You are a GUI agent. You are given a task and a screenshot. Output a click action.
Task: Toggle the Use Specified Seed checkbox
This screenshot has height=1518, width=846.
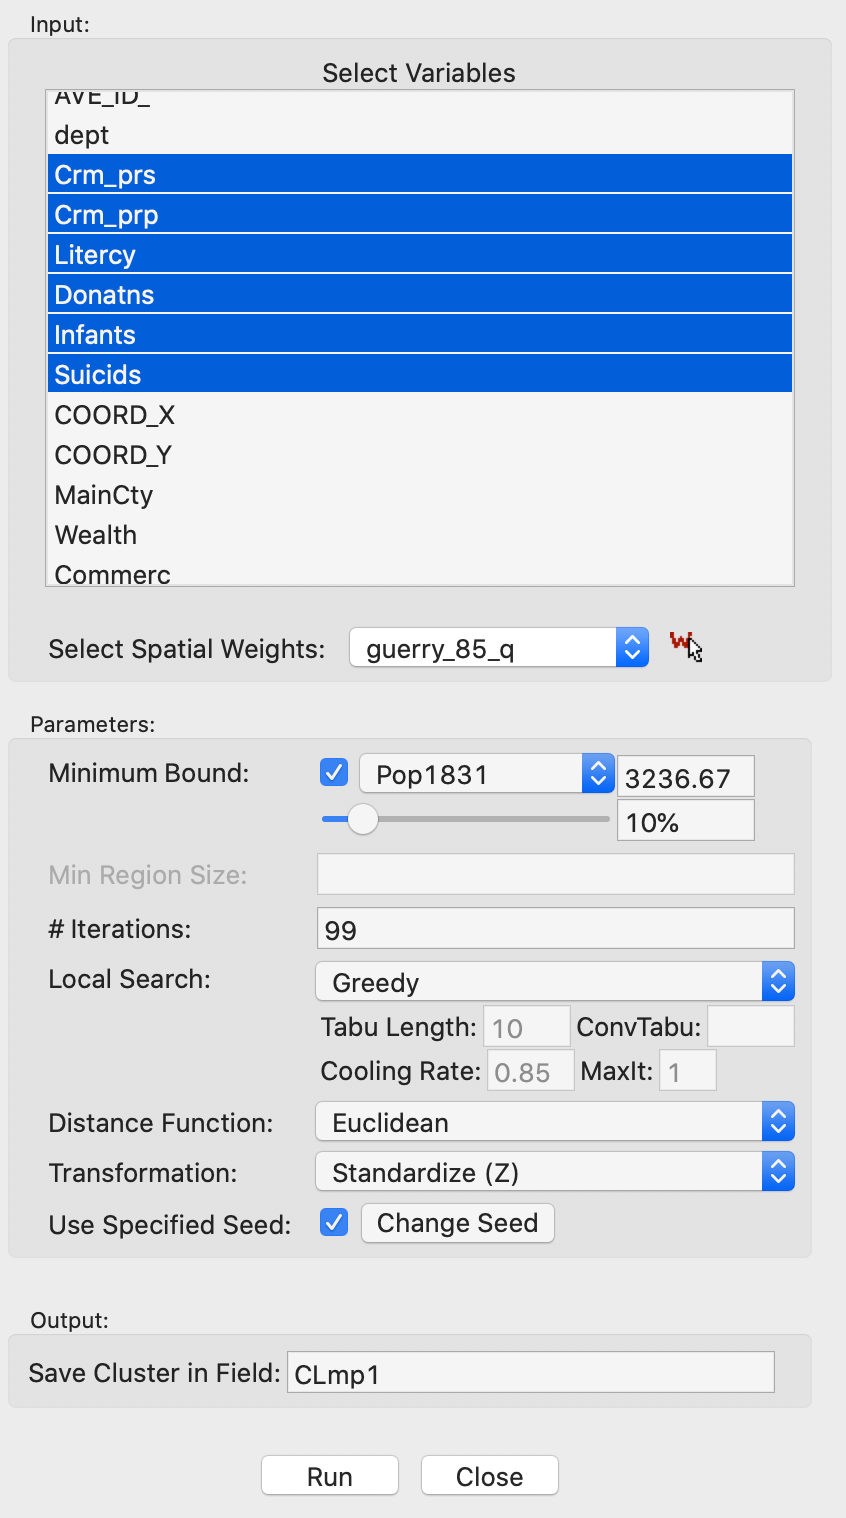(x=334, y=1222)
